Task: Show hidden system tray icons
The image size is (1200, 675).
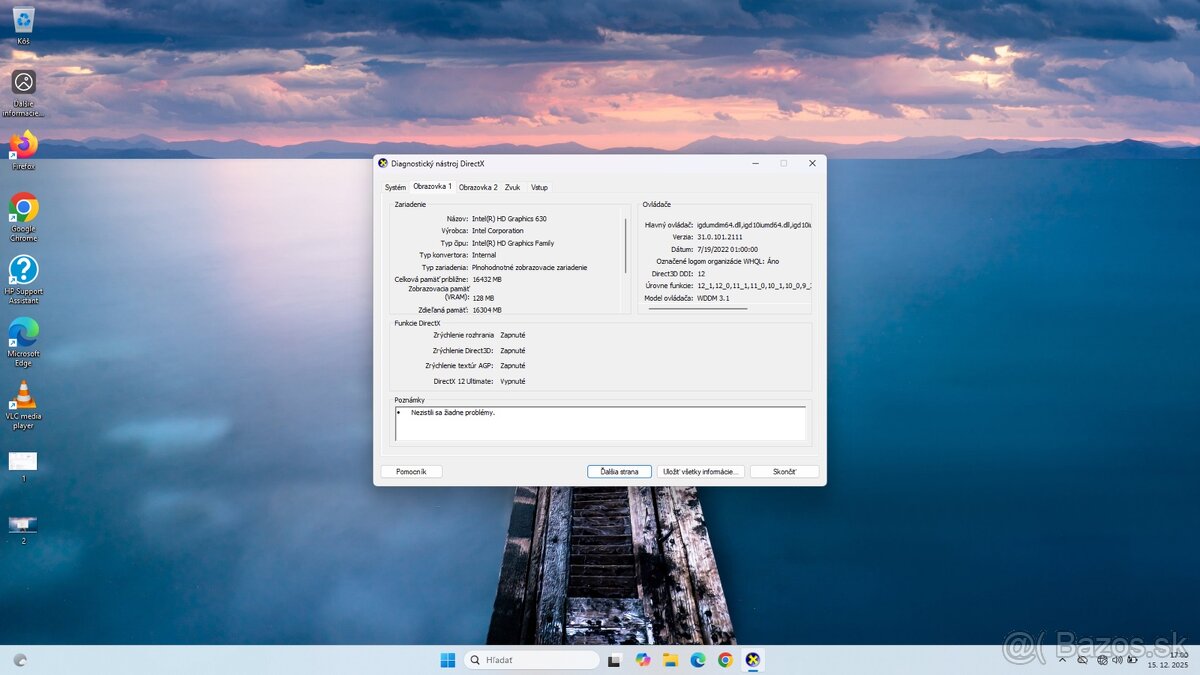Action: click(1062, 660)
